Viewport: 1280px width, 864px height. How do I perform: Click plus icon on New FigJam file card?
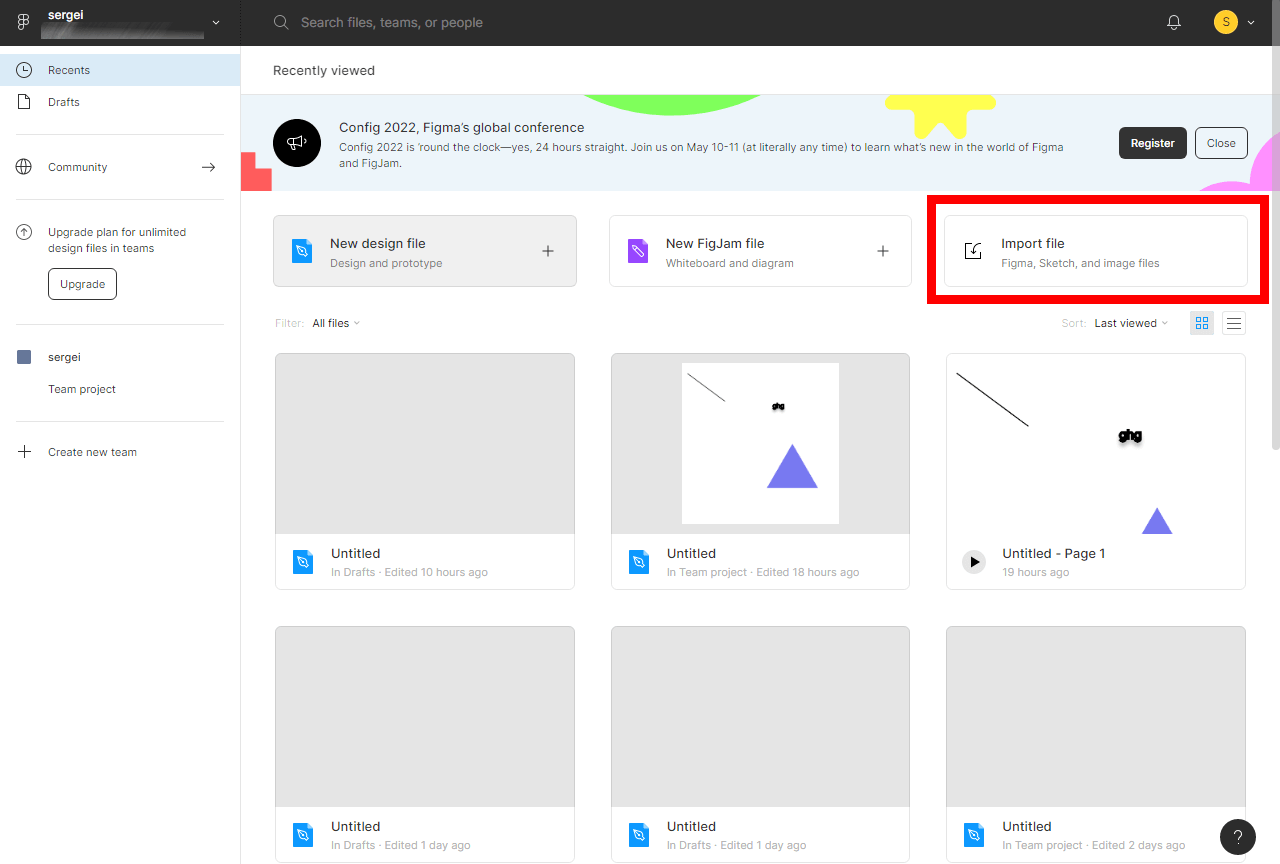pyautogui.click(x=883, y=251)
